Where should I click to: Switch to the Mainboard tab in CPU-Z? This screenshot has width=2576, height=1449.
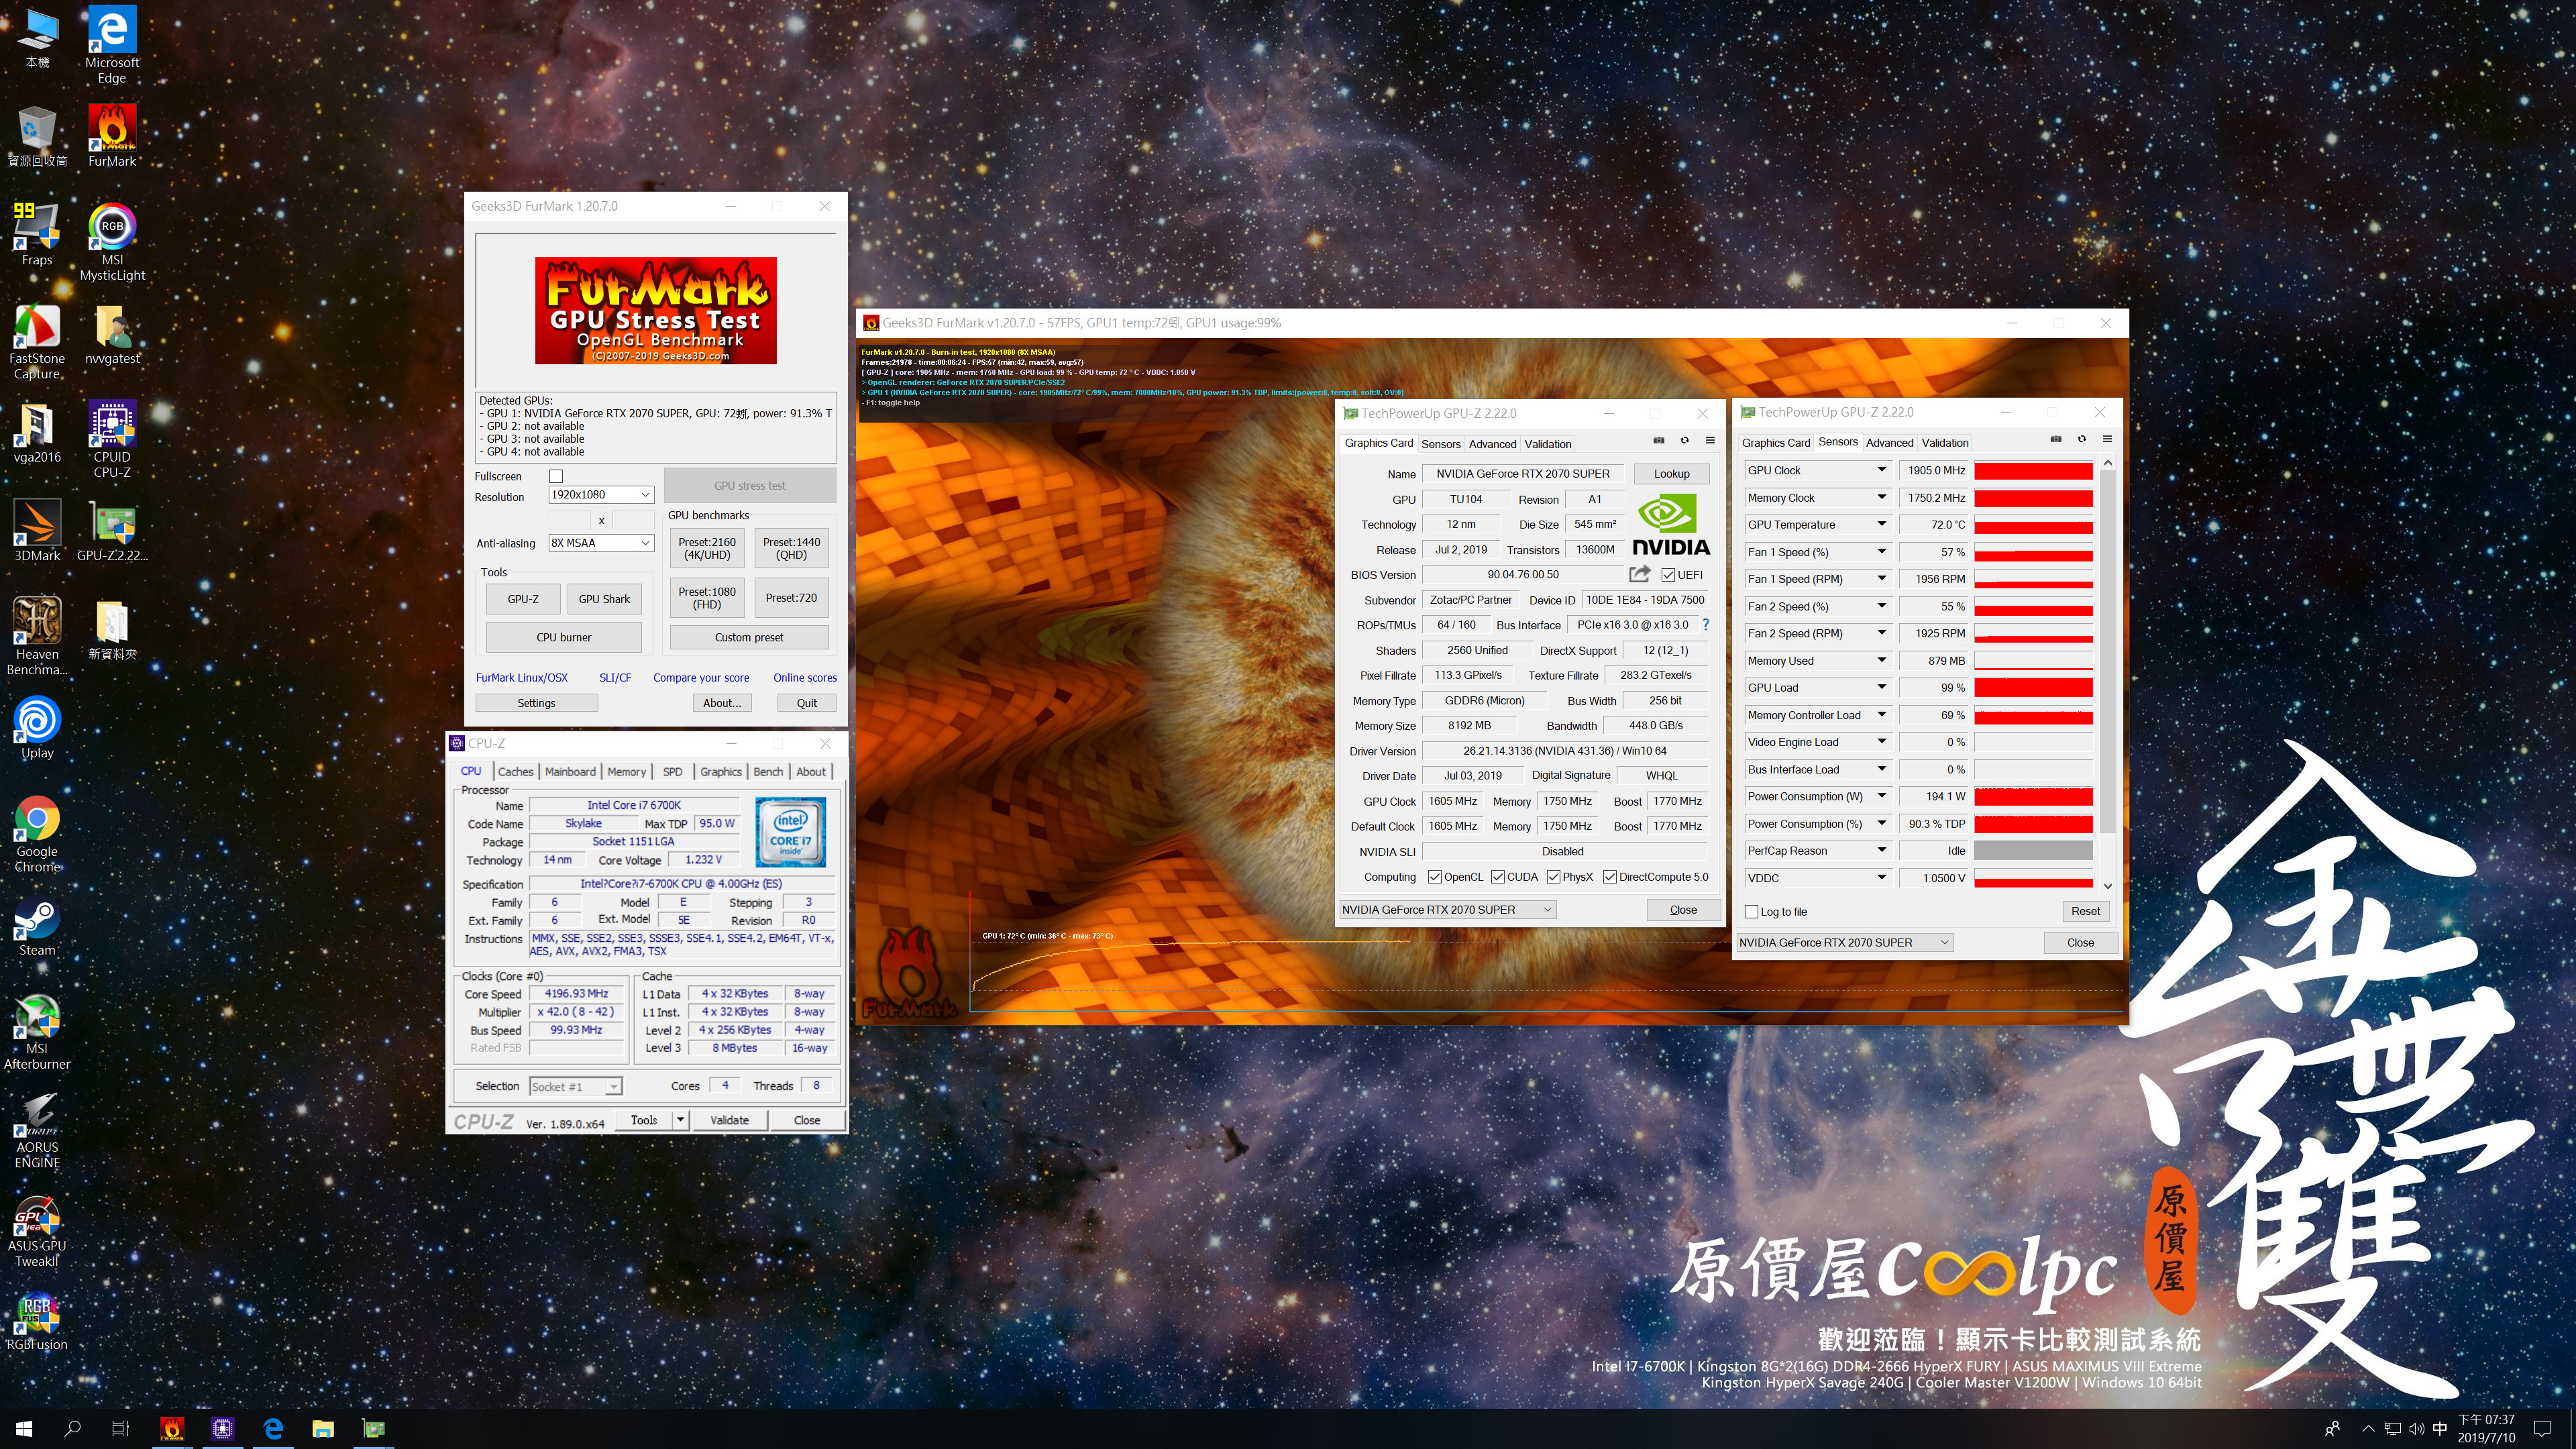pos(570,771)
